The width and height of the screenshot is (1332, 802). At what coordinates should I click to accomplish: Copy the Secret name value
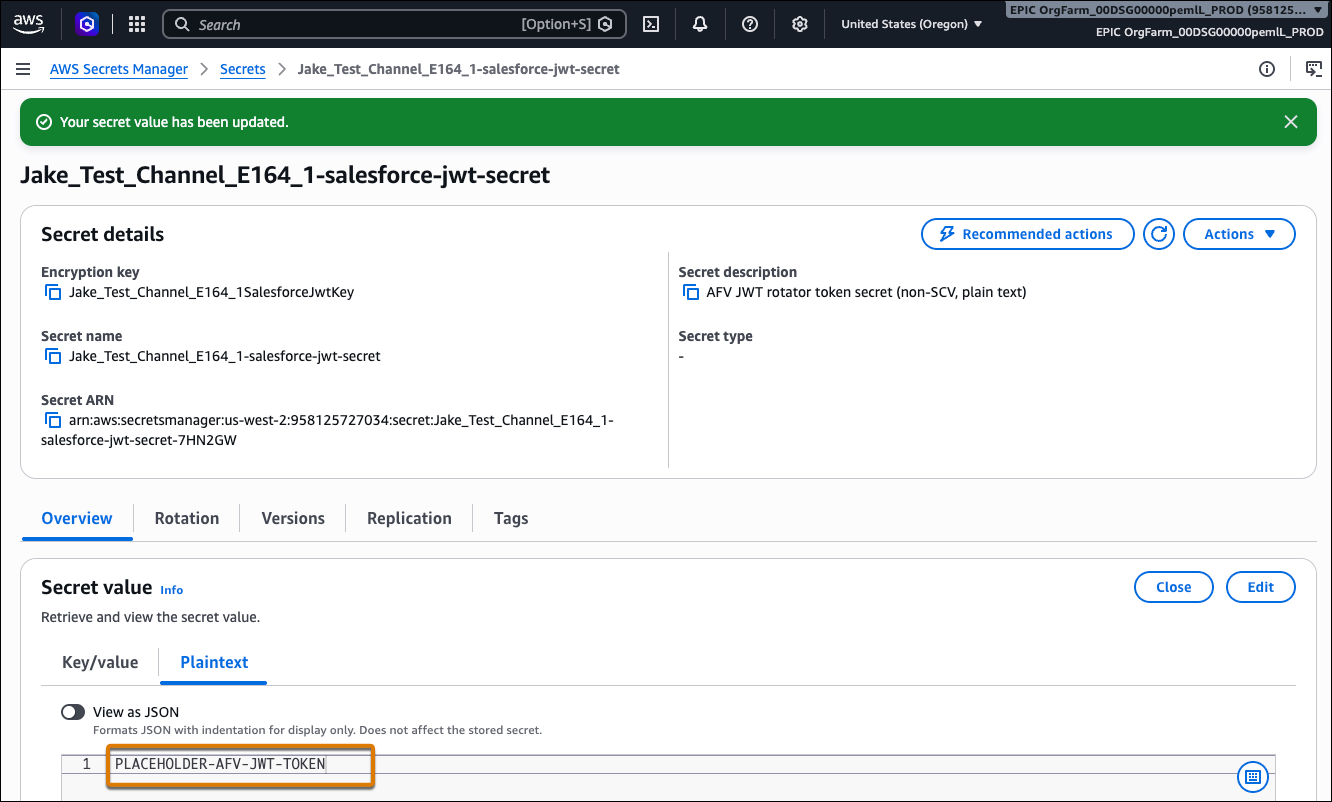53,357
